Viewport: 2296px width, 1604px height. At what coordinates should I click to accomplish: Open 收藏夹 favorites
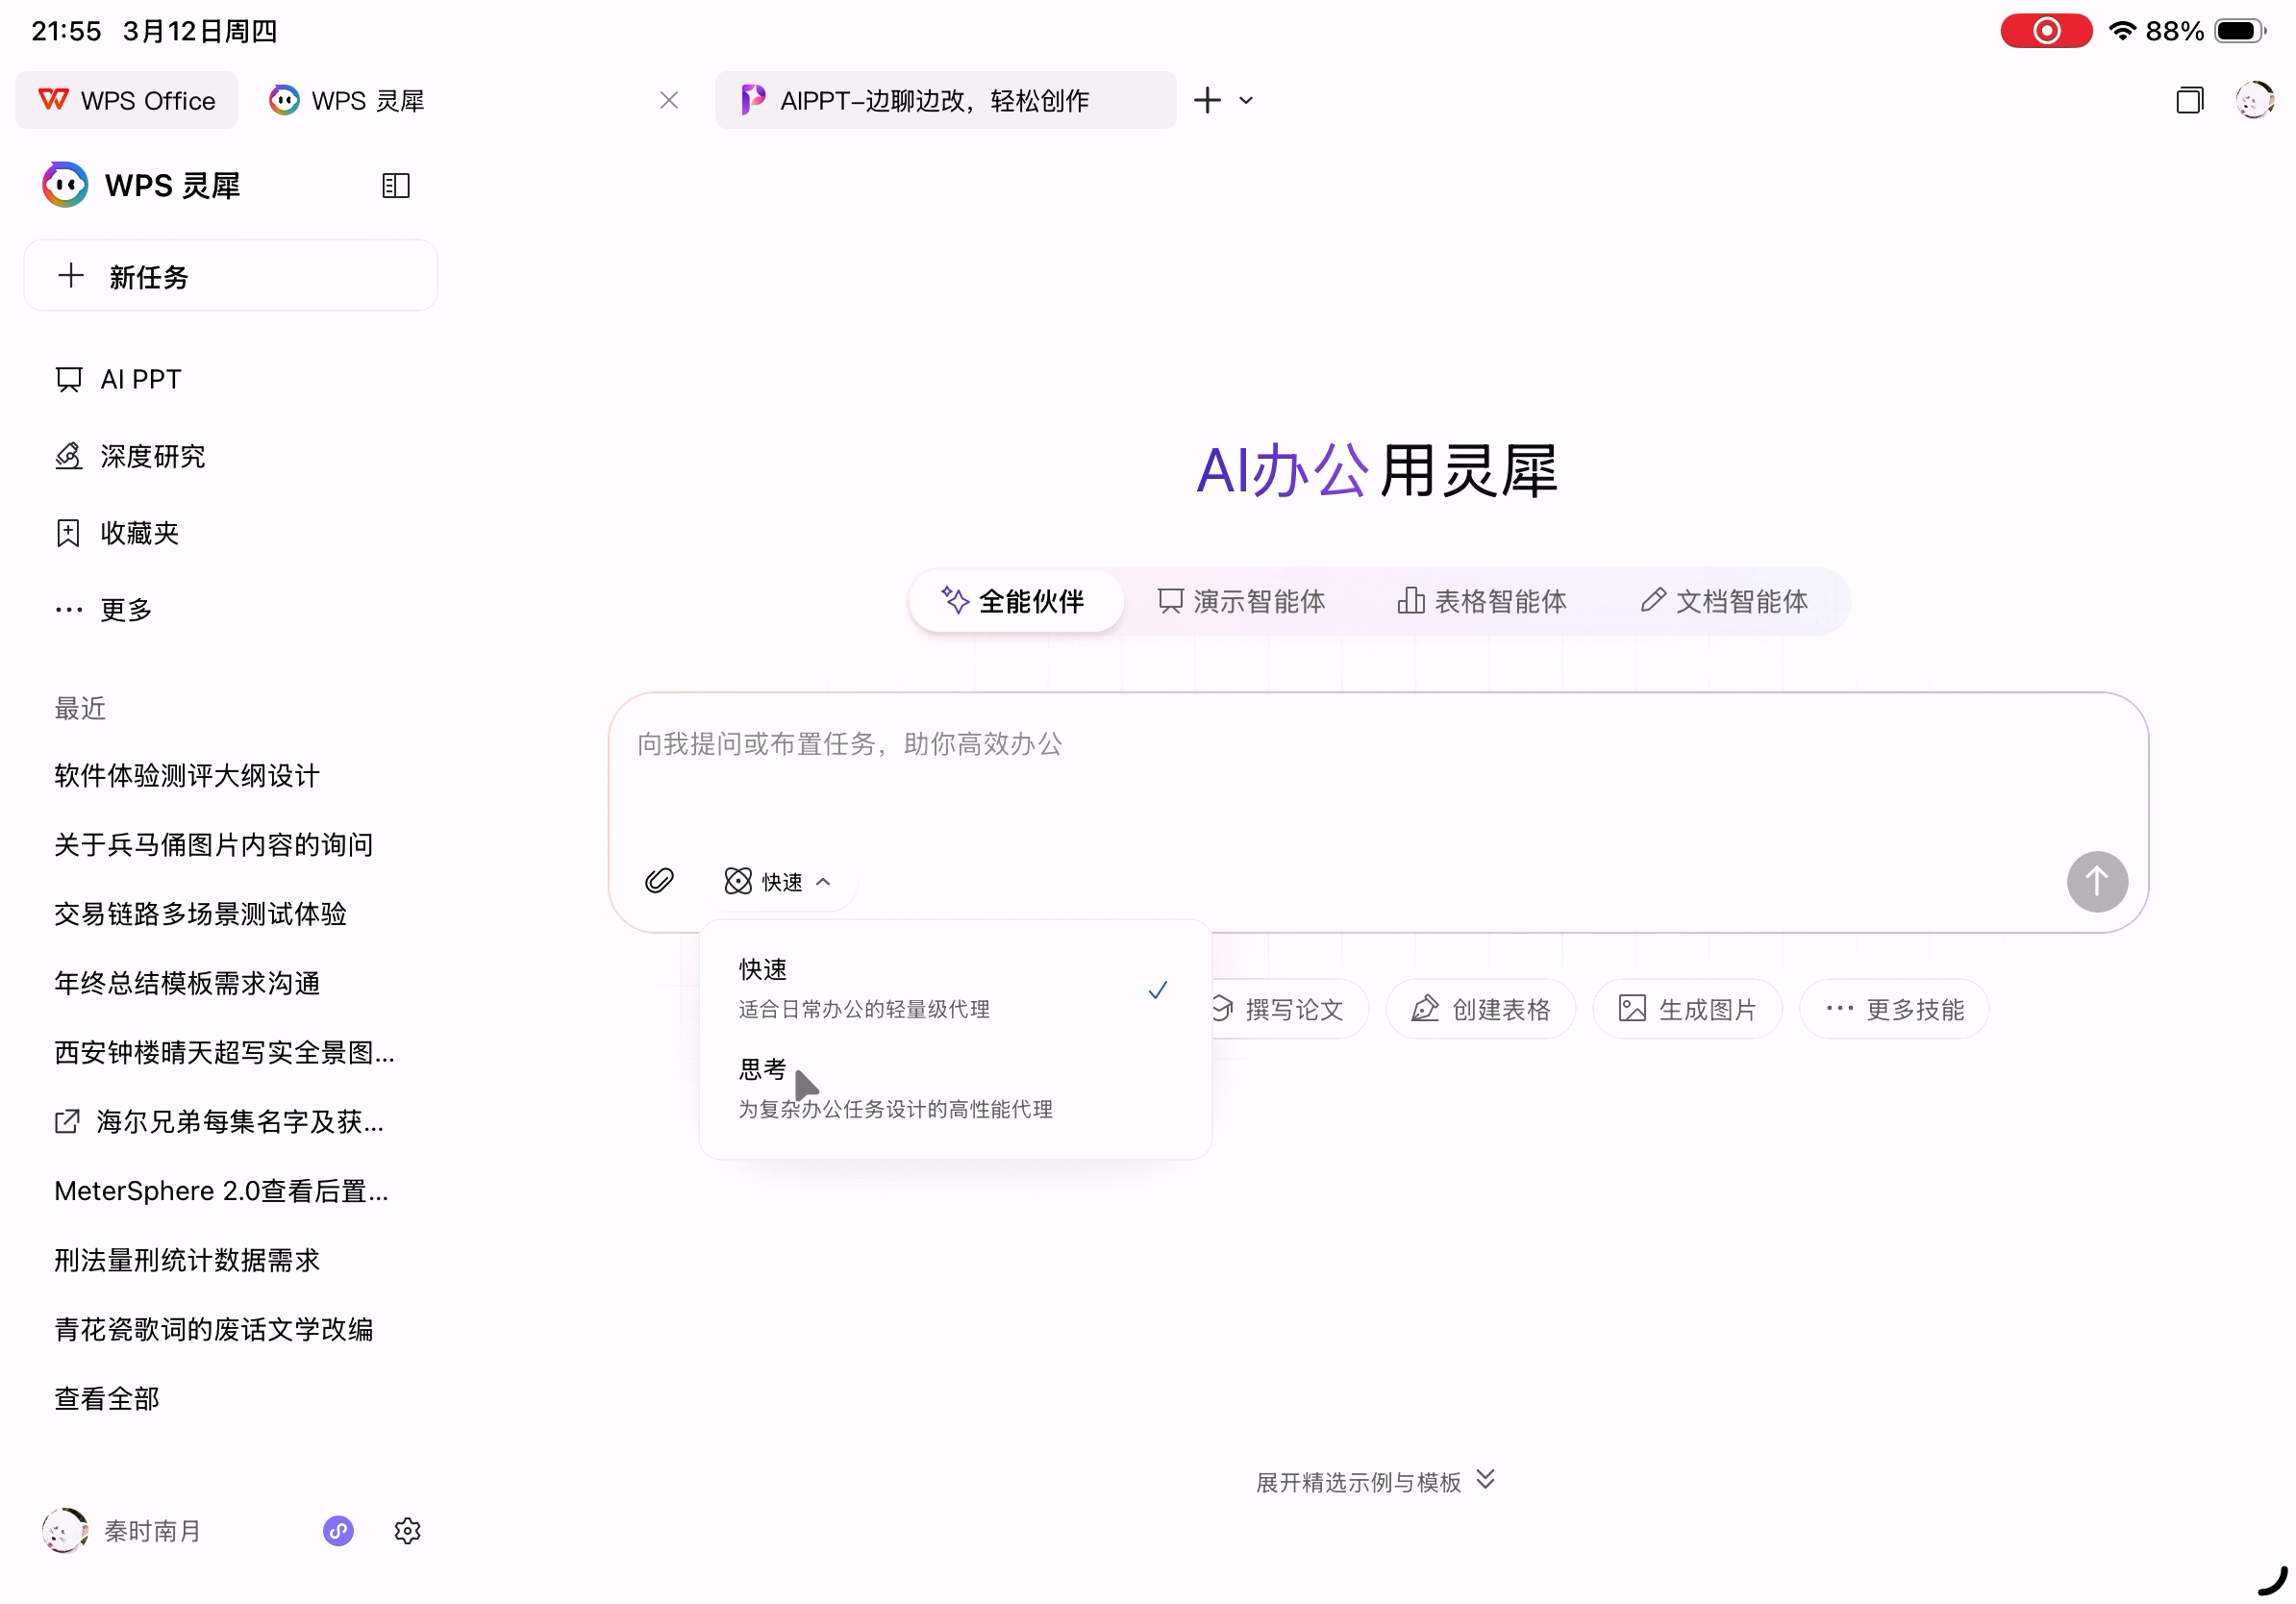(139, 533)
